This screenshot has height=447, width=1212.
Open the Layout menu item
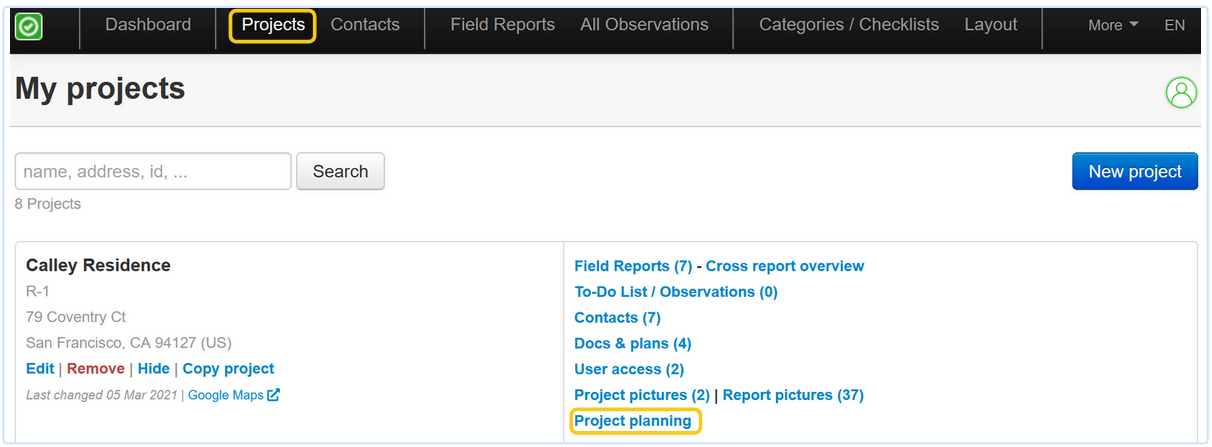990,25
